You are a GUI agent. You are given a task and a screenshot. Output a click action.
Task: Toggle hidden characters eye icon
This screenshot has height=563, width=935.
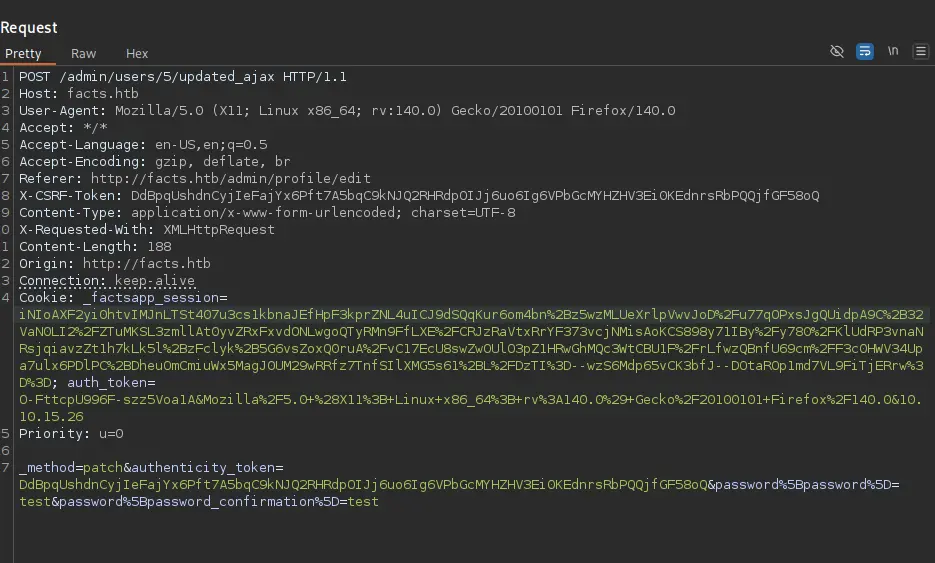[x=837, y=51]
